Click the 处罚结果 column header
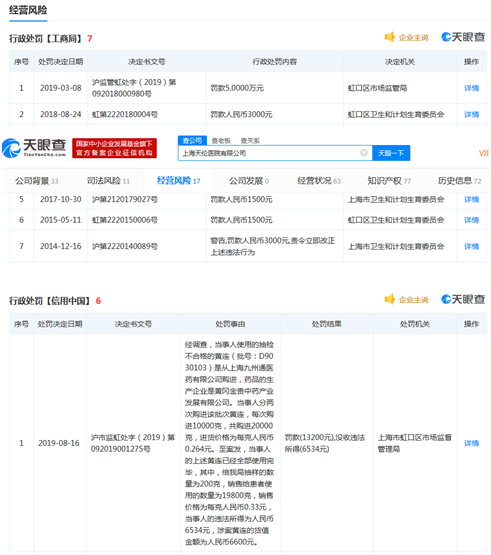 click(327, 324)
